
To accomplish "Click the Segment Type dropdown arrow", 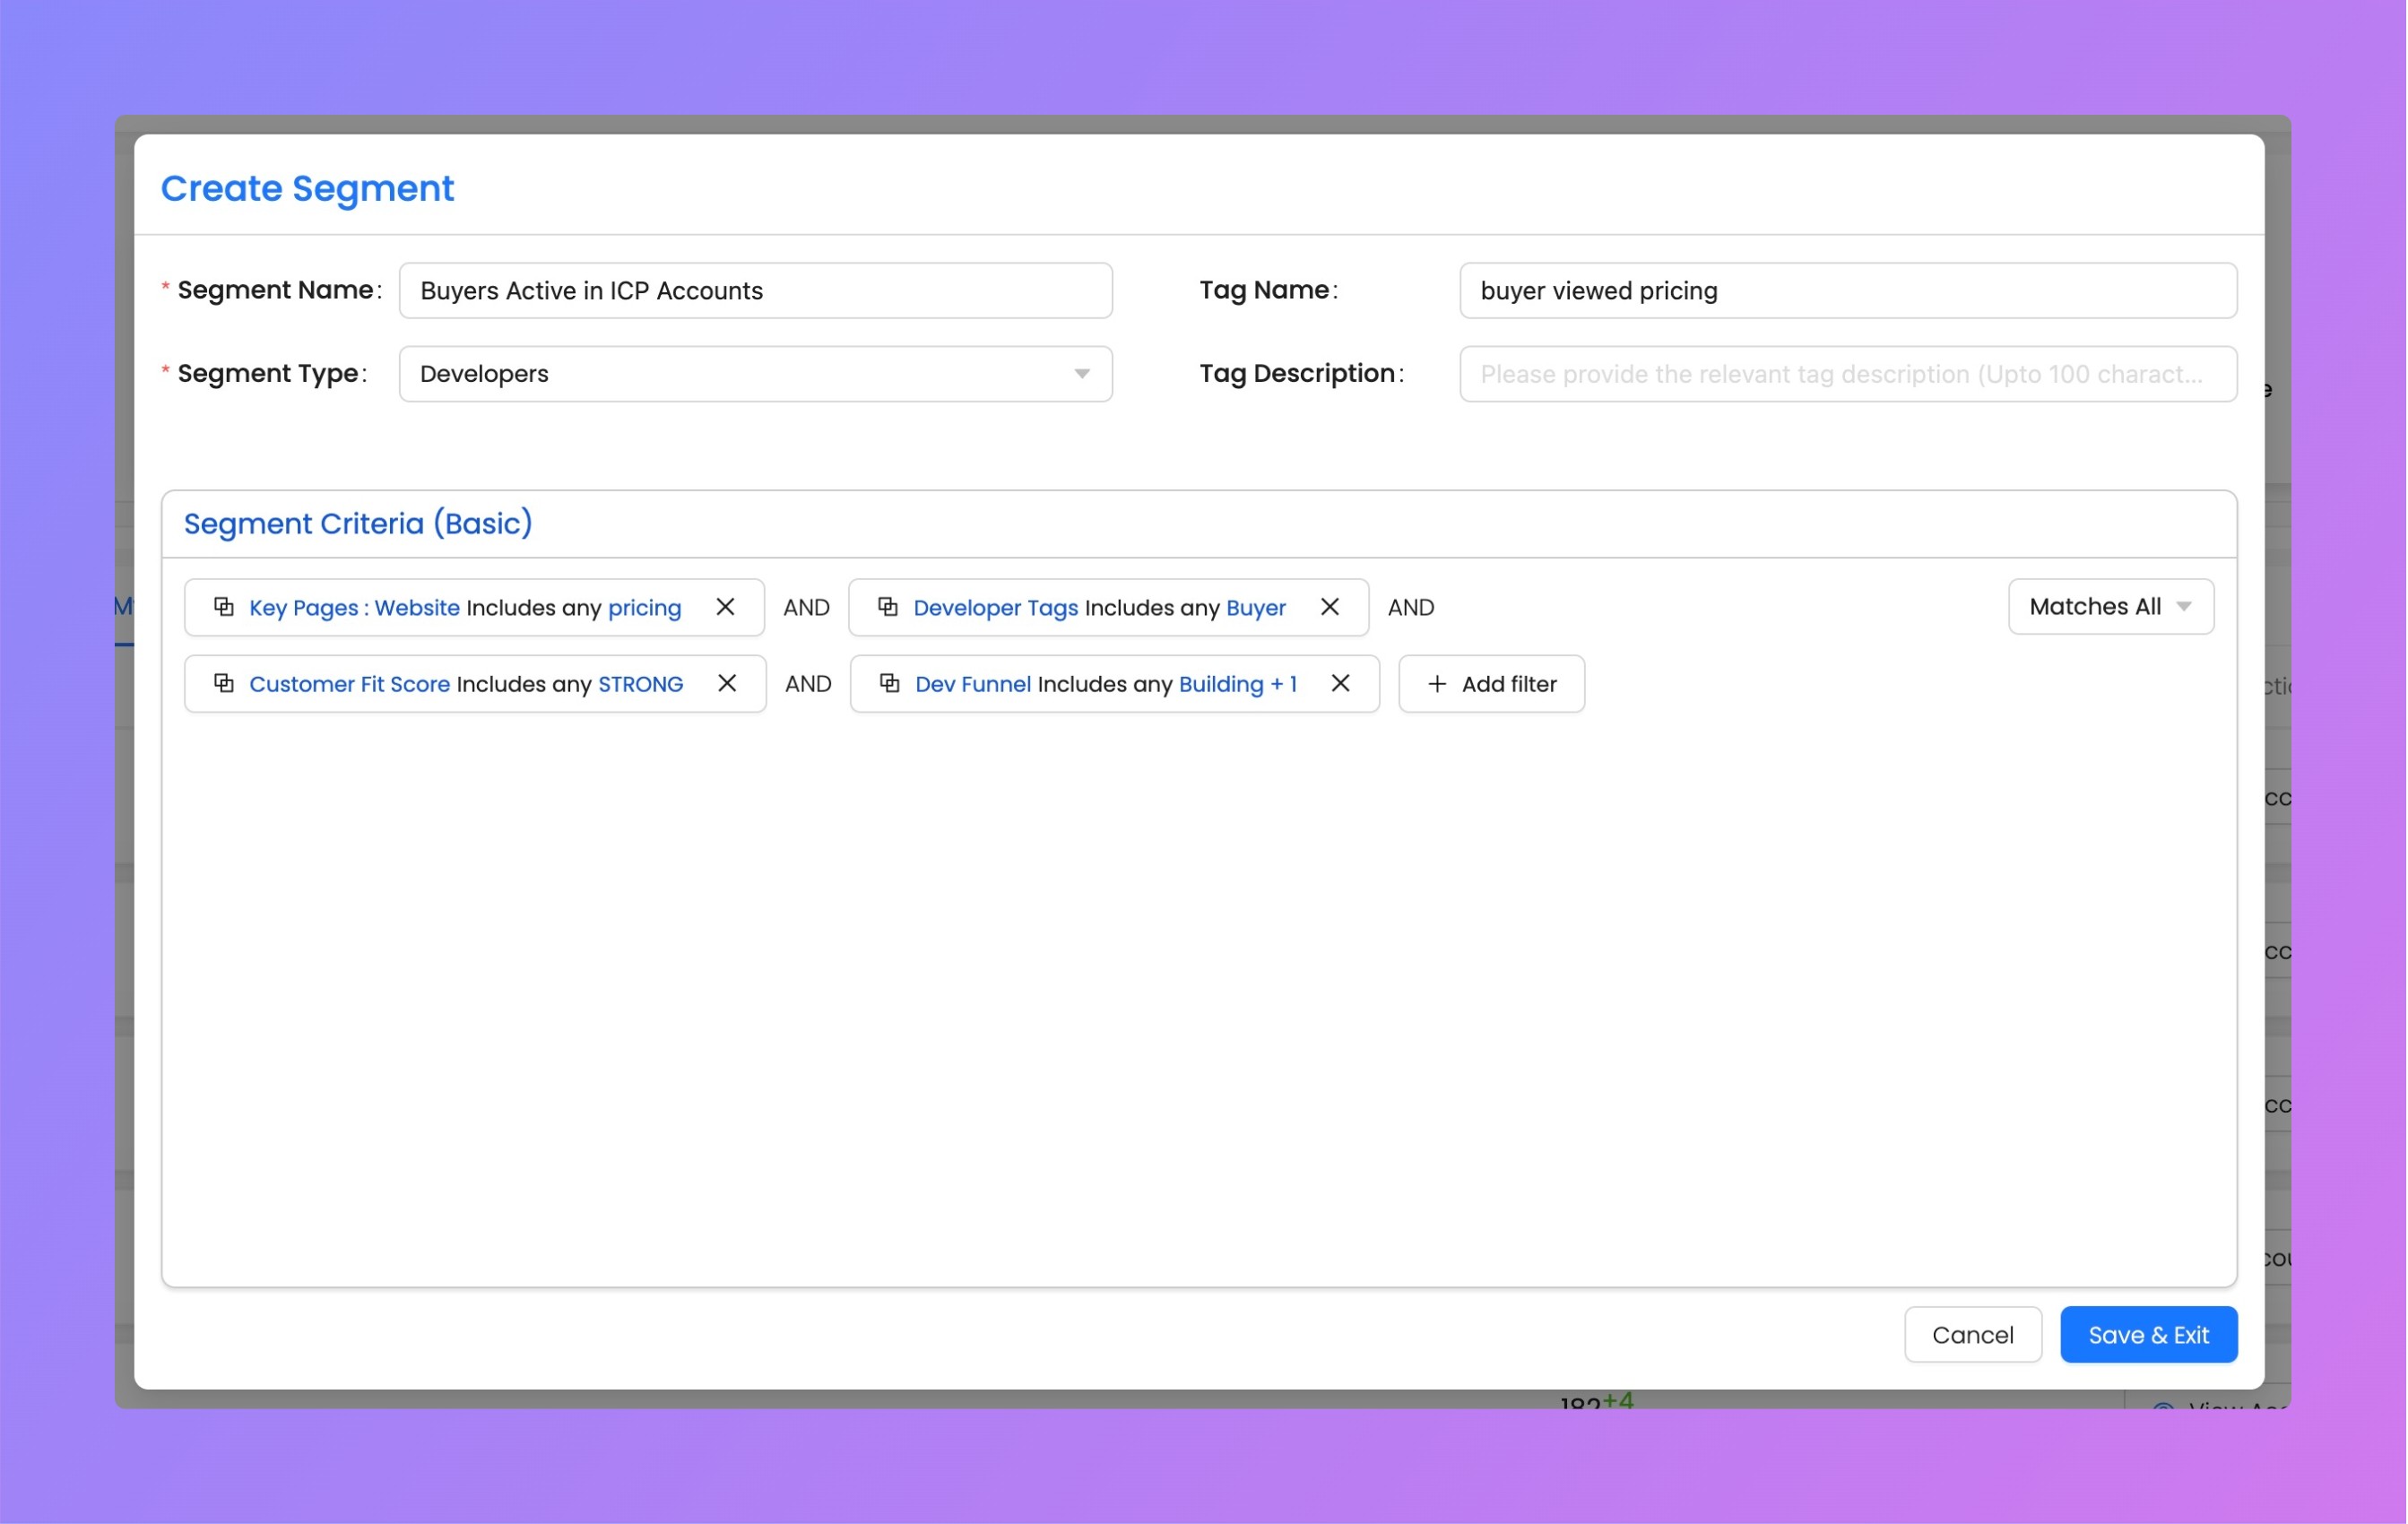I will [1081, 374].
